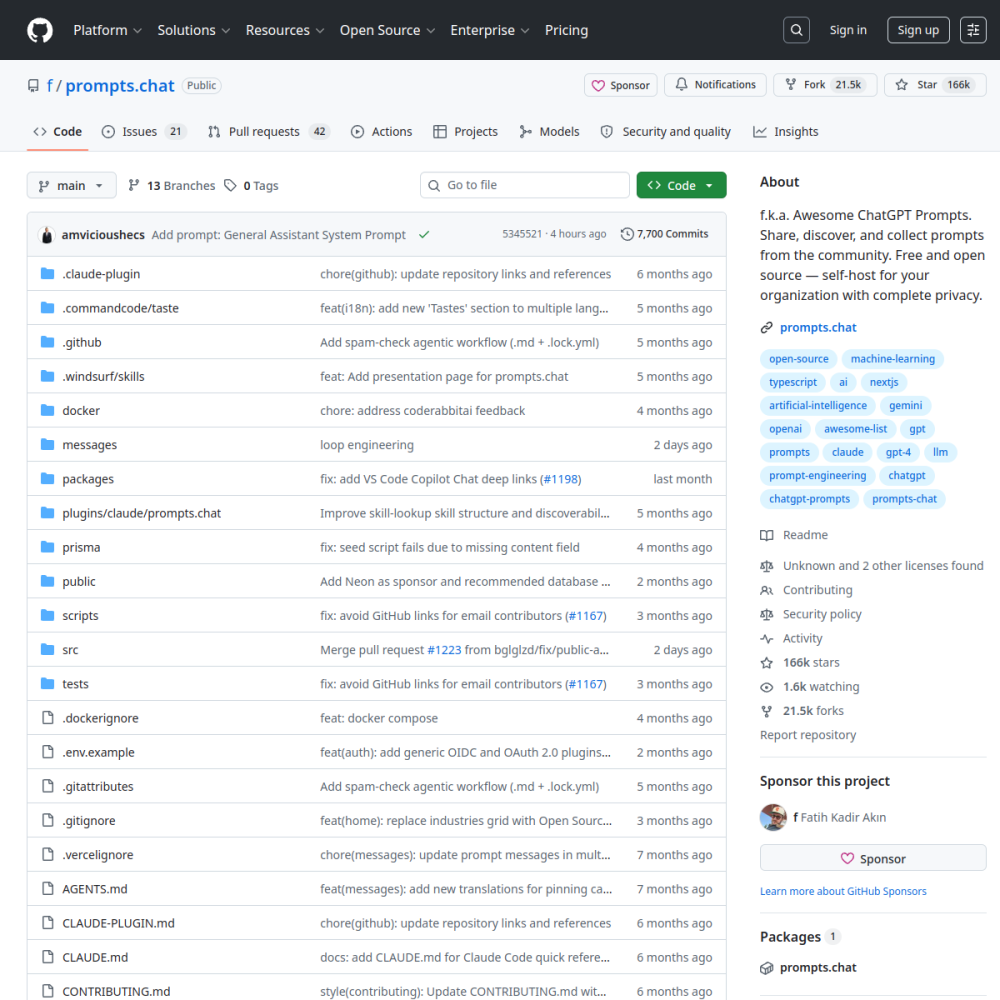Click the Sponsor button under Sponsor this project
This screenshot has height=1000, width=1000.
(x=872, y=858)
